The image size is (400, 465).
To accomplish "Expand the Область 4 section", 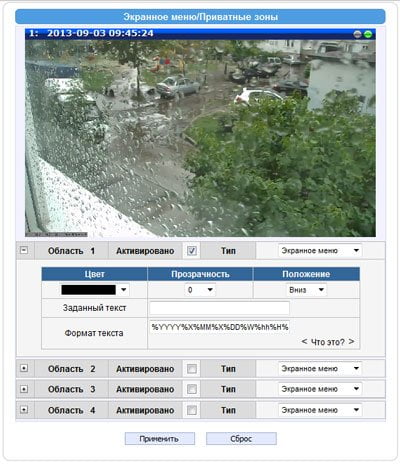I will coord(24,410).
